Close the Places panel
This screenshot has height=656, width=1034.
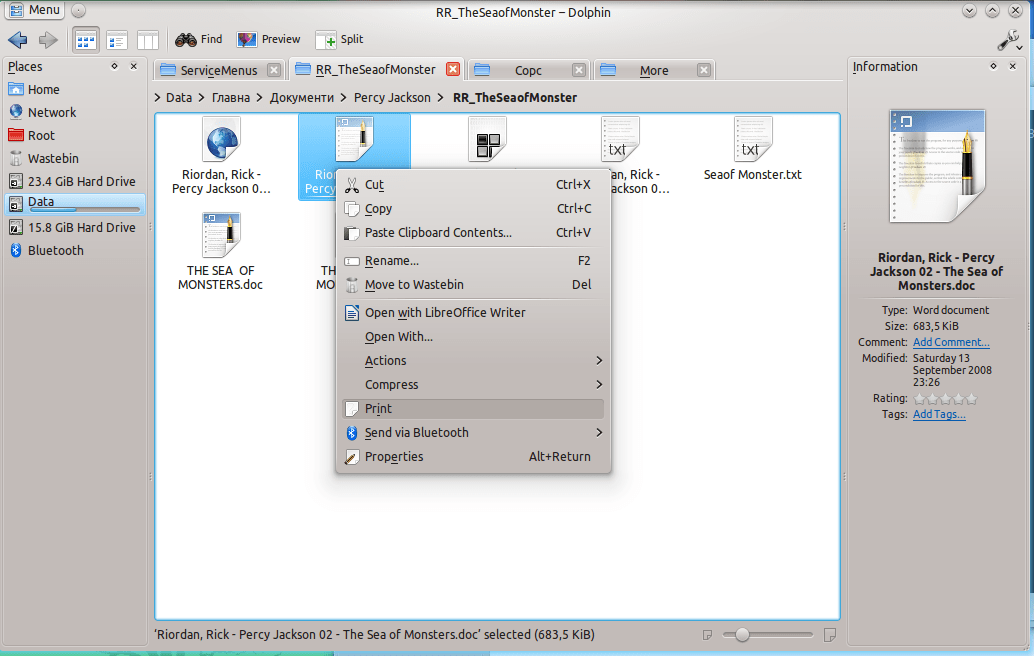pos(134,67)
